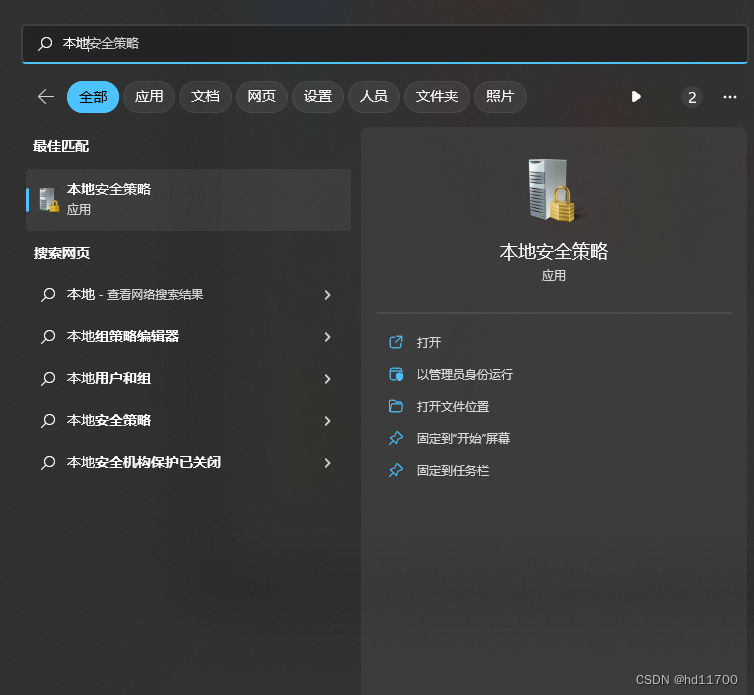Choose 固定到任务栏 action
This screenshot has height=695, width=754.
[452, 470]
